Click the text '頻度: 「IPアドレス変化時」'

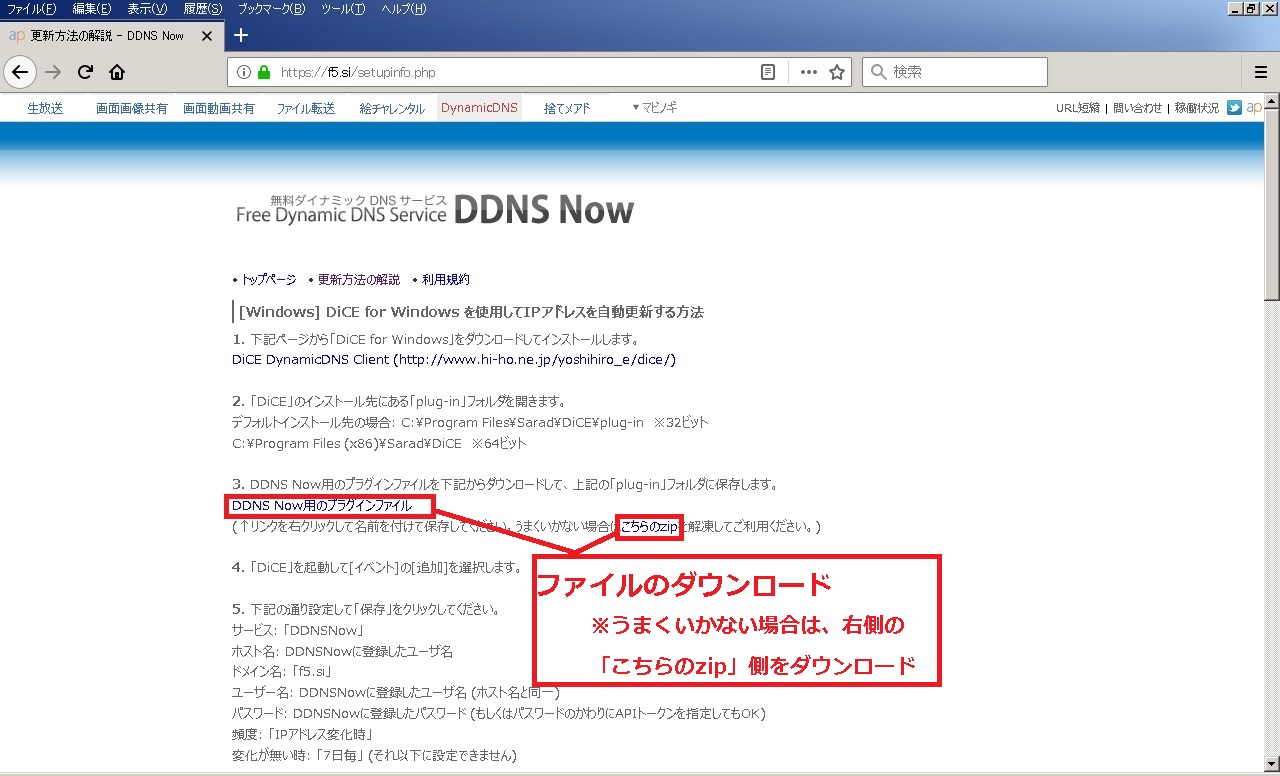302,735
